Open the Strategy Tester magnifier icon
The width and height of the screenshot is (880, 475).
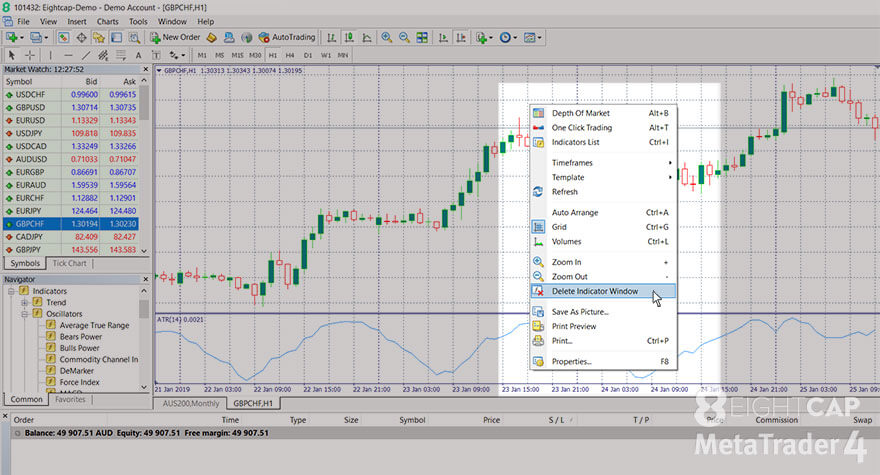(x=134, y=38)
